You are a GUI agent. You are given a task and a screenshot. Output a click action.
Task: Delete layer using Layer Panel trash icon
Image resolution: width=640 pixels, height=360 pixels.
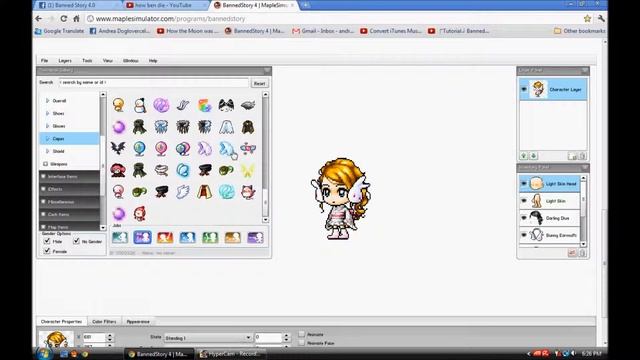pos(582,156)
